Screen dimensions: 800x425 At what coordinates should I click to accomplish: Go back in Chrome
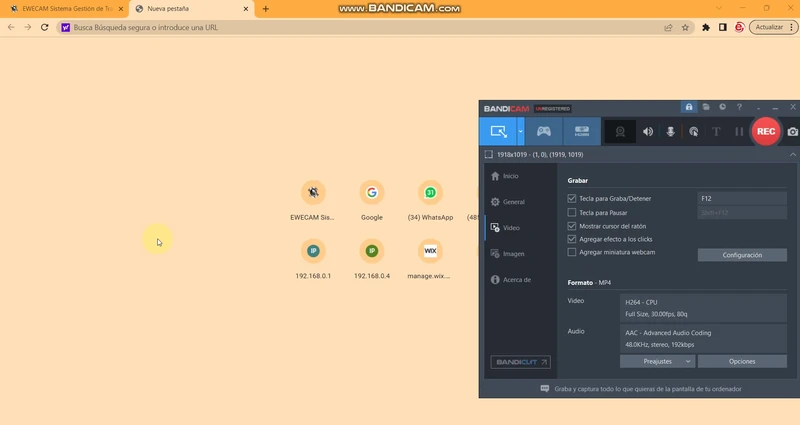[11, 28]
